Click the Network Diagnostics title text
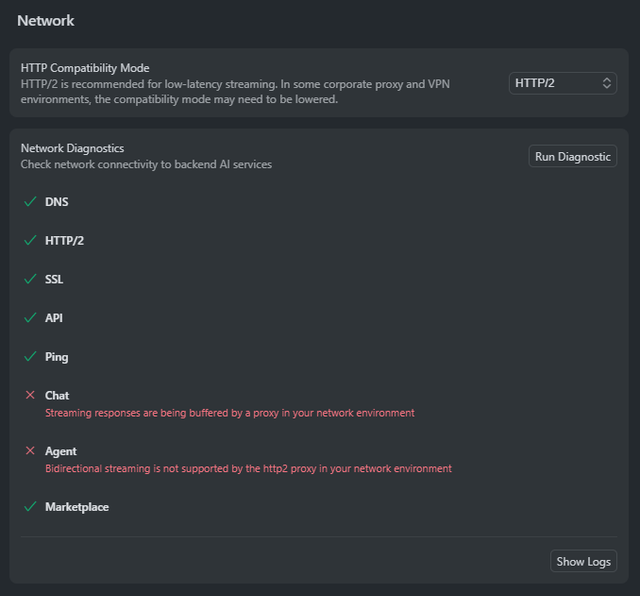The width and height of the screenshot is (640, 596). tap(72, 148)
